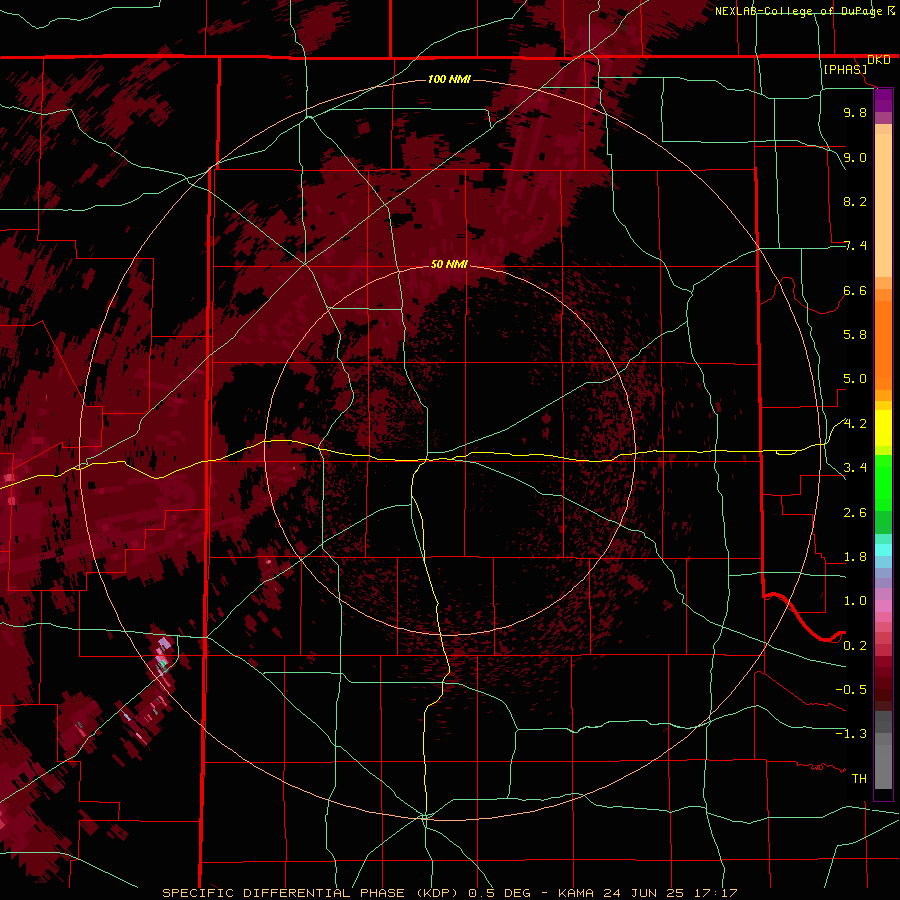
Task: Click SPECIFIC DIFFERENTIAL PHASE in the caption
Action: point(283,893)
